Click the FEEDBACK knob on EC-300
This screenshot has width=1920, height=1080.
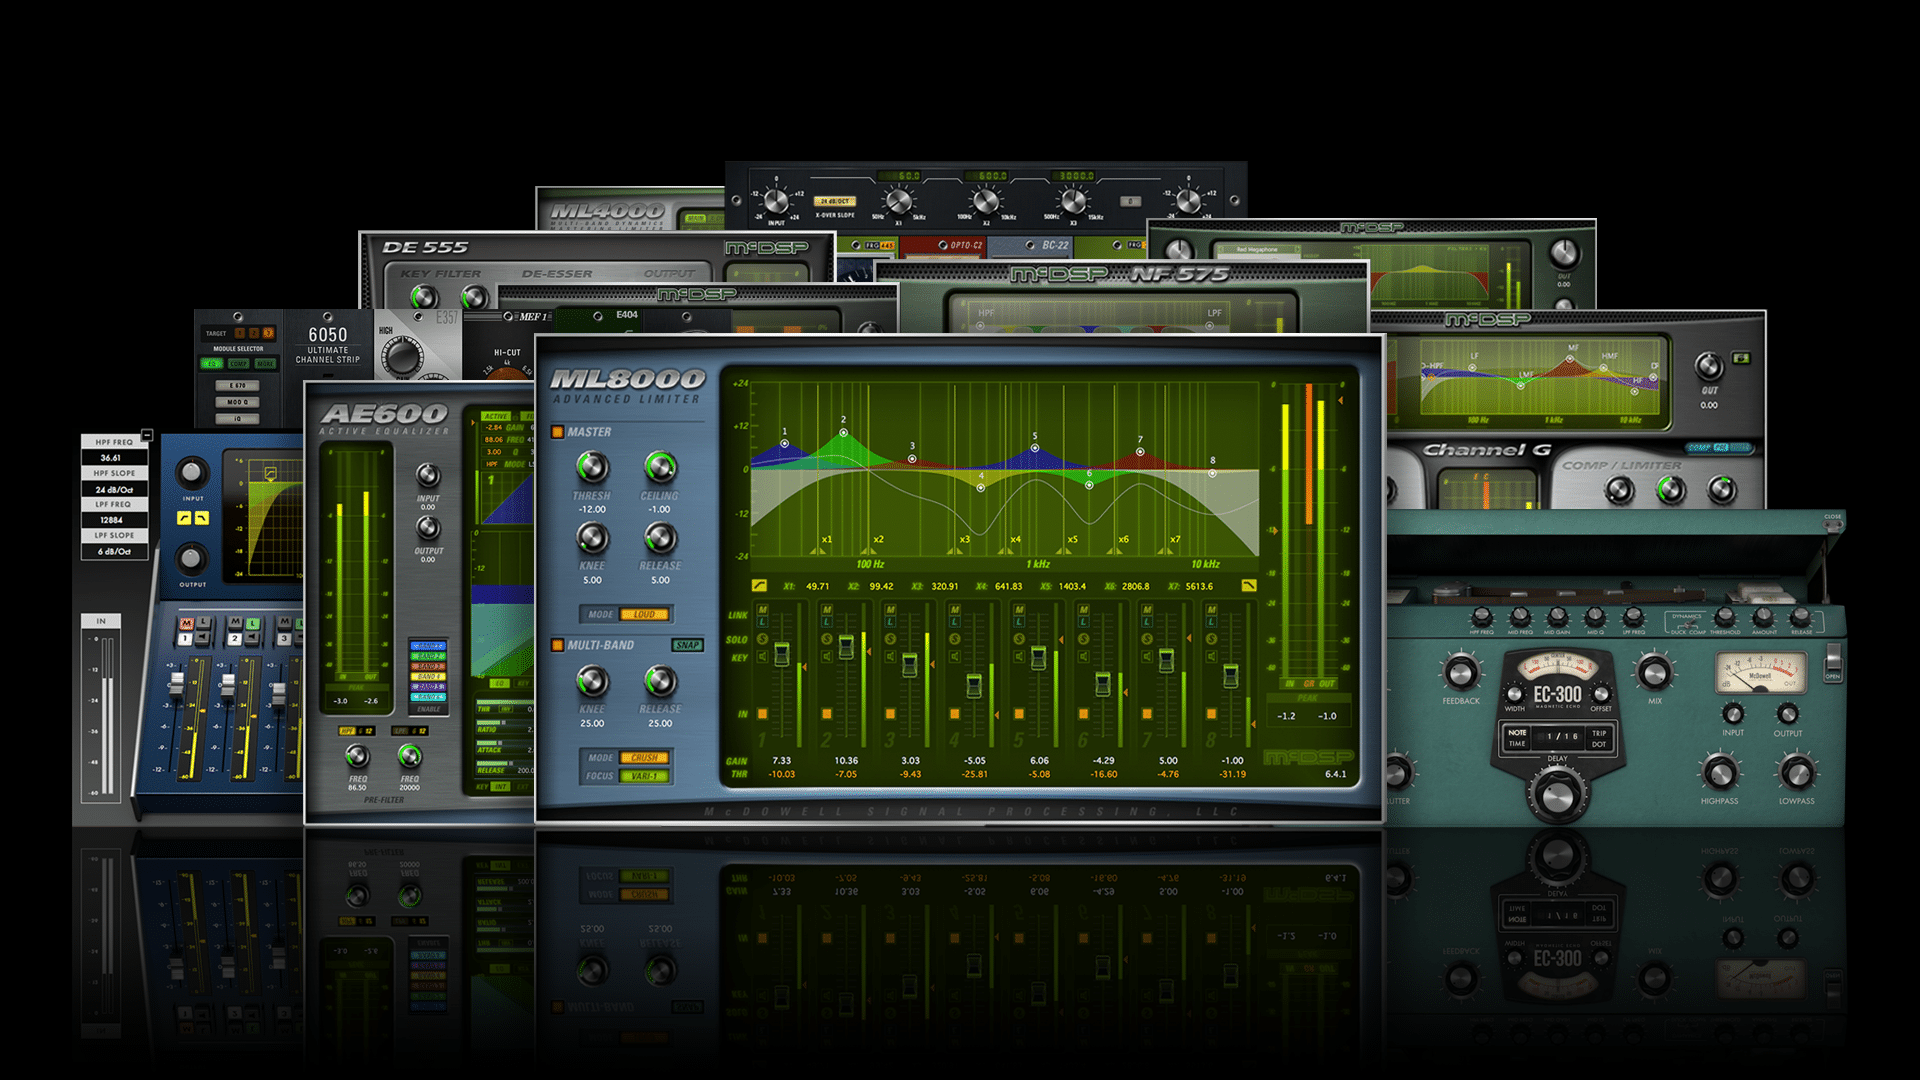tap(1460, 672)
